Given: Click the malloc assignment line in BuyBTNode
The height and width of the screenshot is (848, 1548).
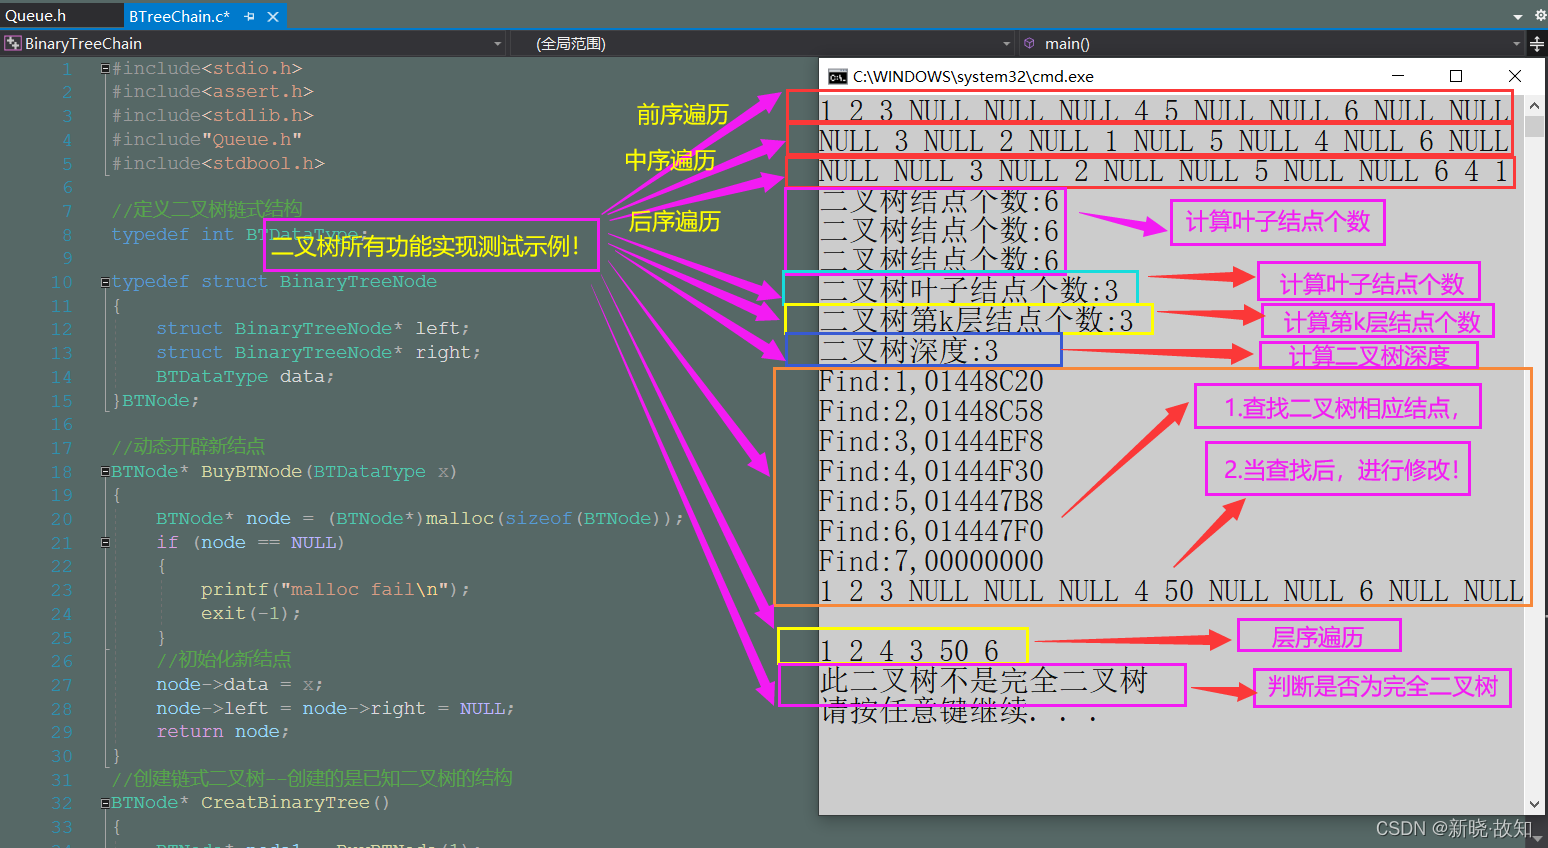Looking at the screenshot, I should (x=420, y=519).
